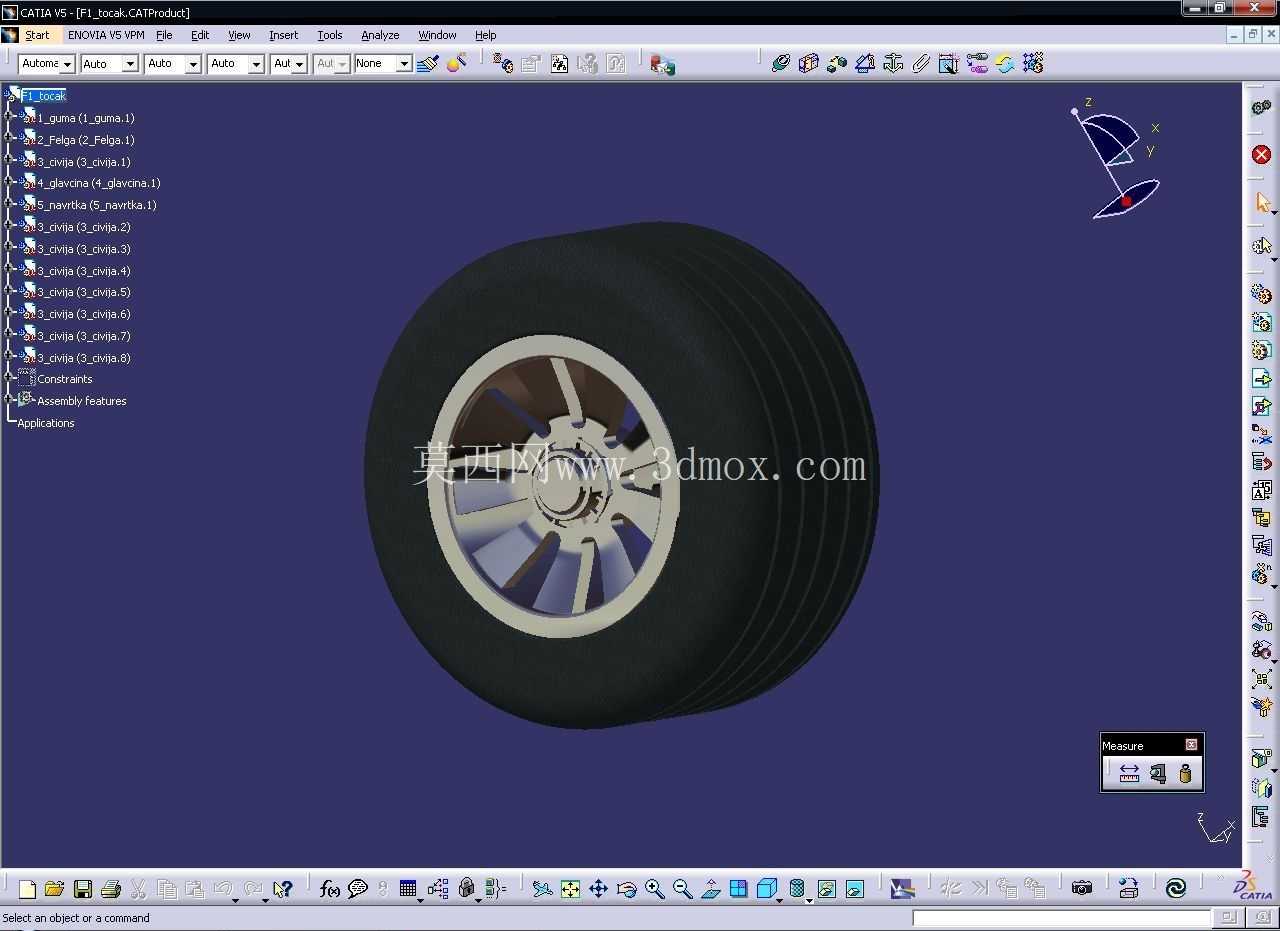Click the Open file folder icon

(x=55, y=889)
